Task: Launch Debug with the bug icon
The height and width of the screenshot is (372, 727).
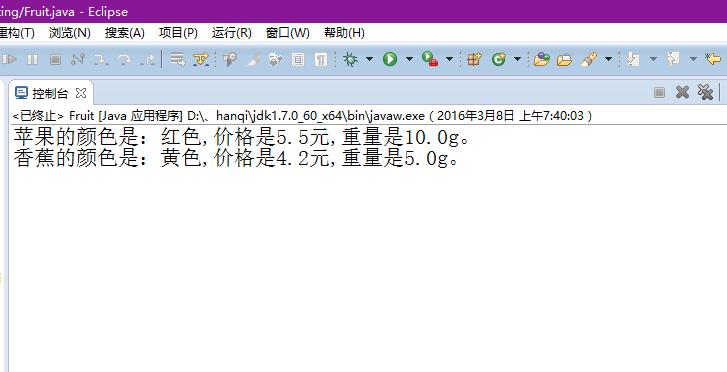Action: (x=351, y=59)
